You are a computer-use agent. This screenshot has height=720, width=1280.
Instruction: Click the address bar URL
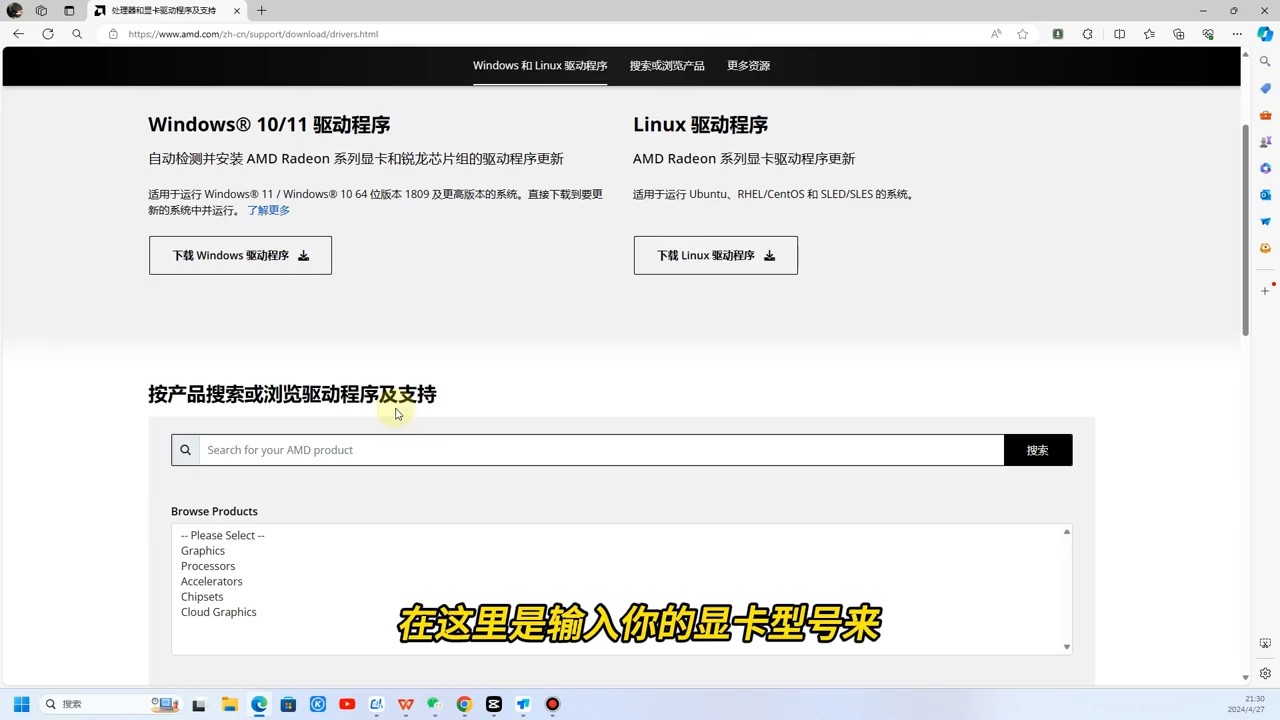coord(253,34)
